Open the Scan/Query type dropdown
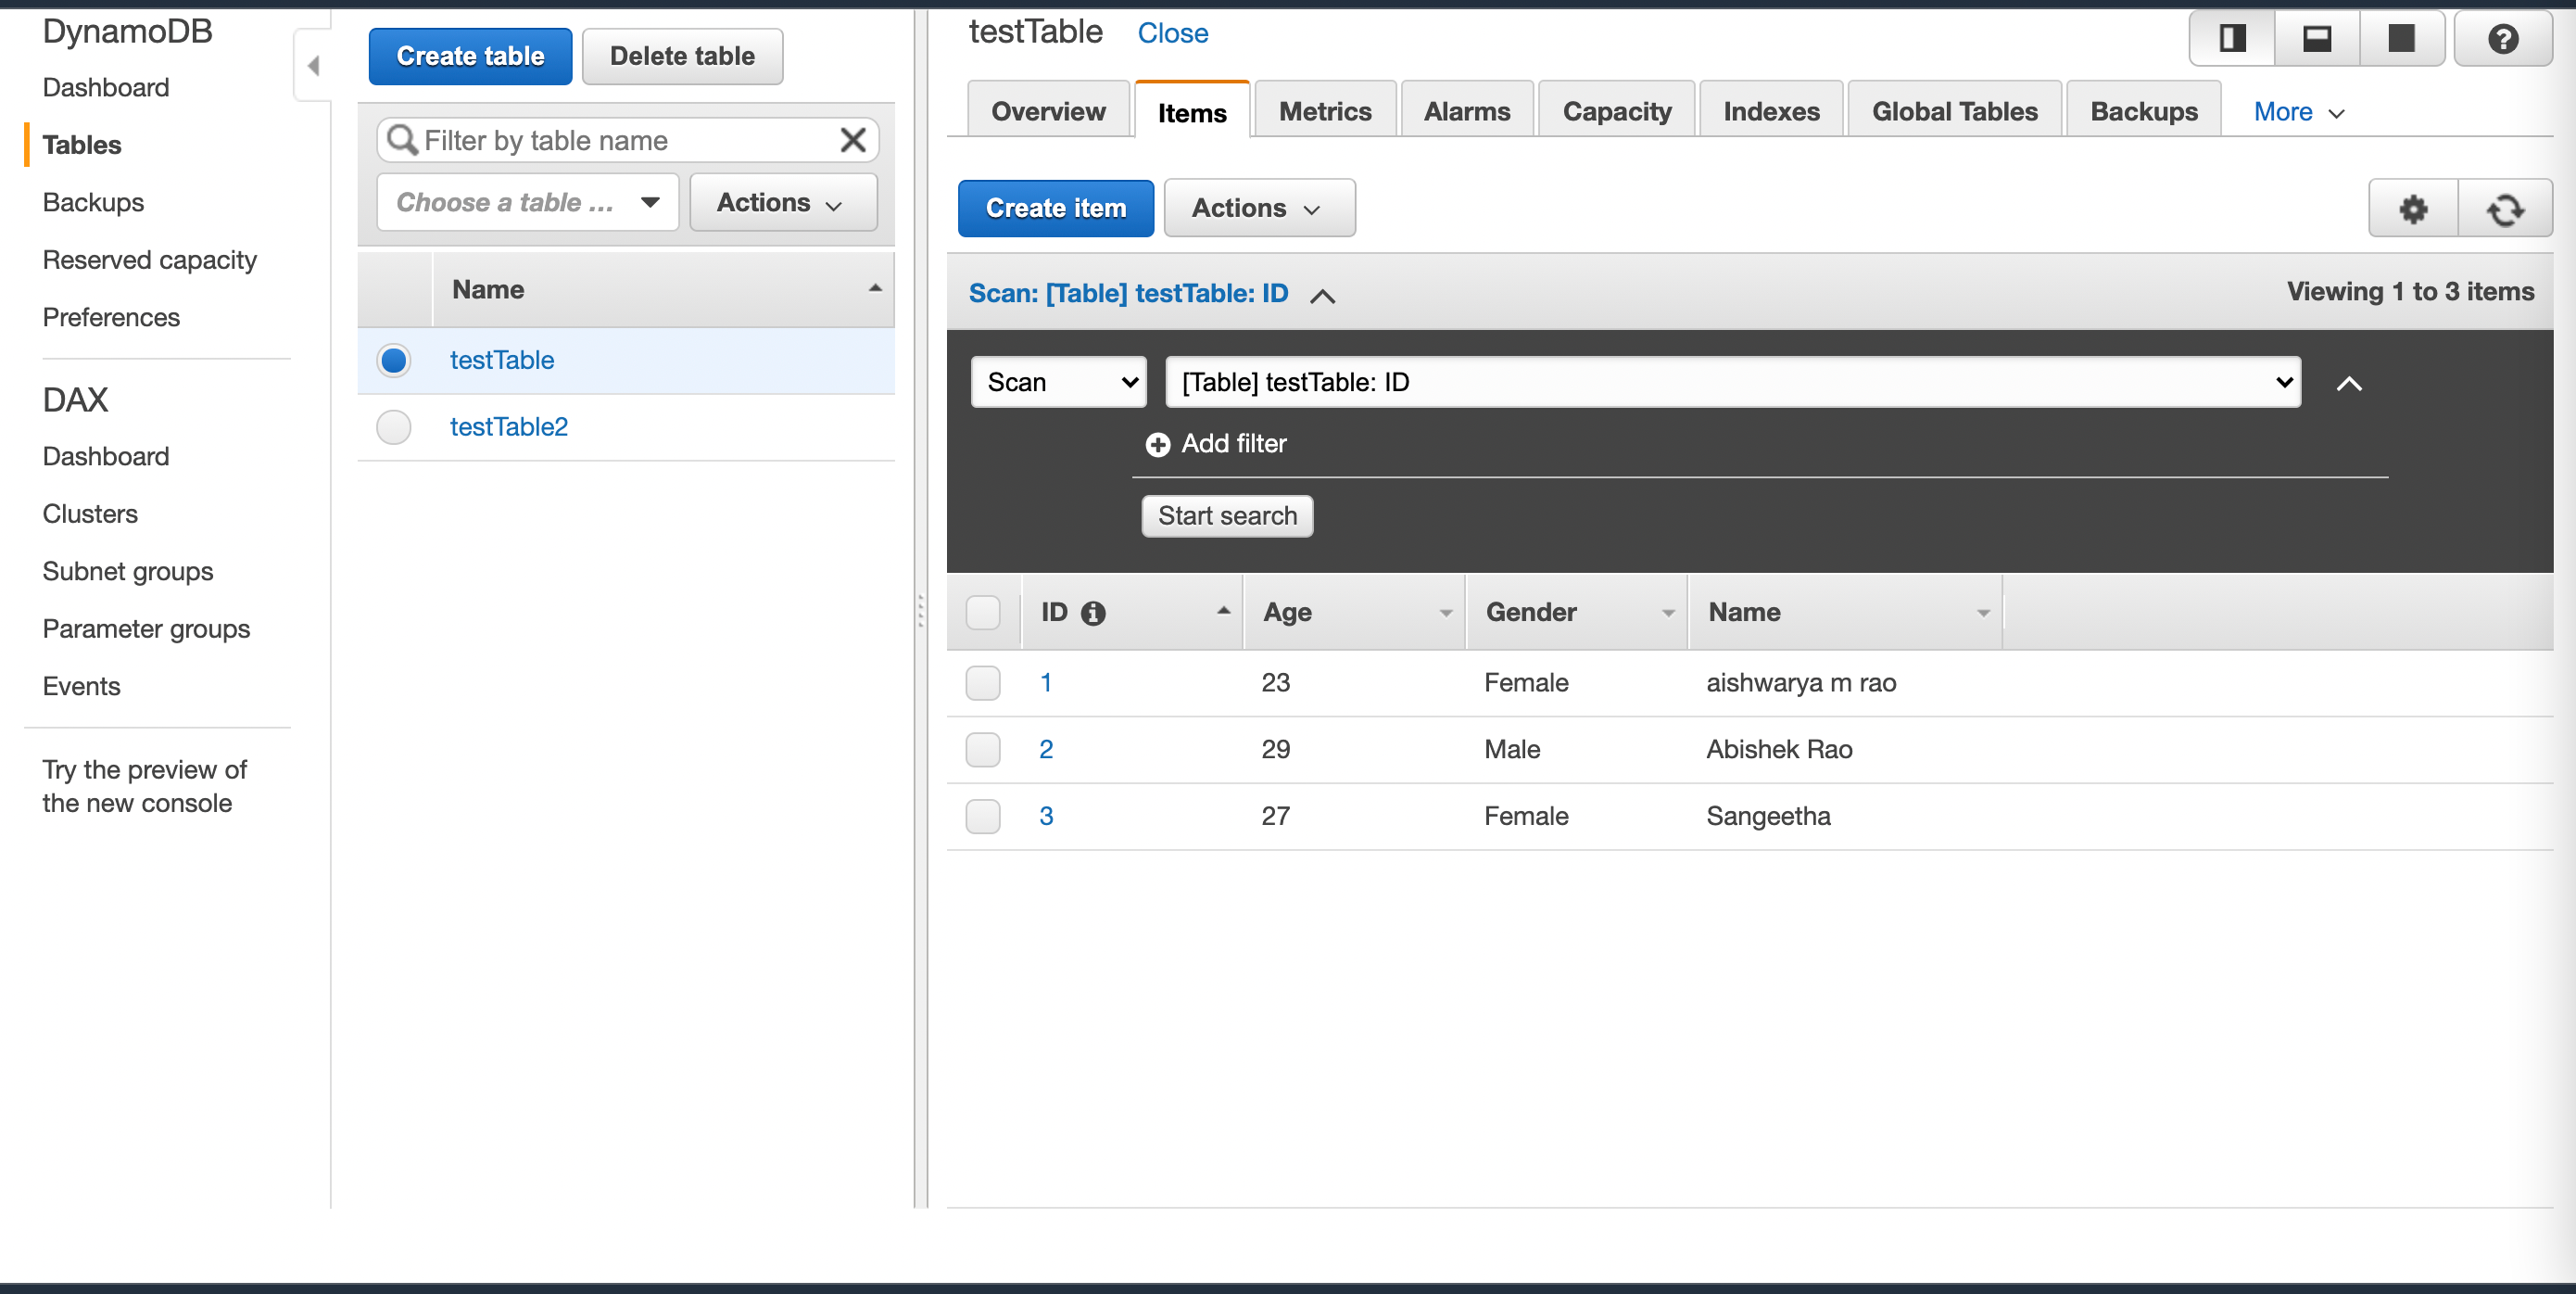 coord(1058,382)
